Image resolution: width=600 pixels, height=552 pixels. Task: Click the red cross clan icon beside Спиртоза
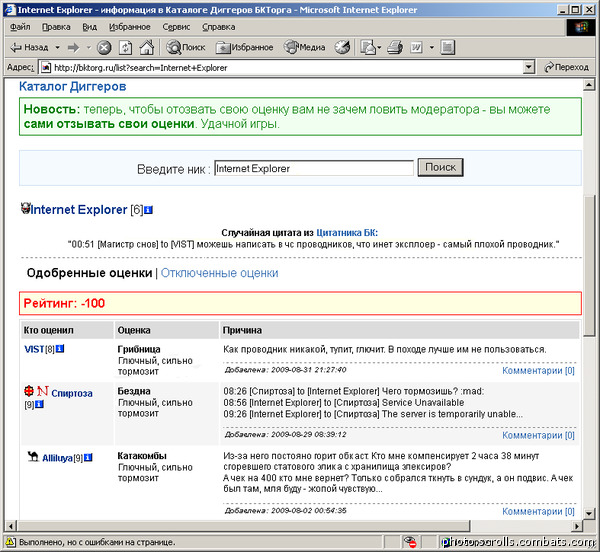pos(29,391)
